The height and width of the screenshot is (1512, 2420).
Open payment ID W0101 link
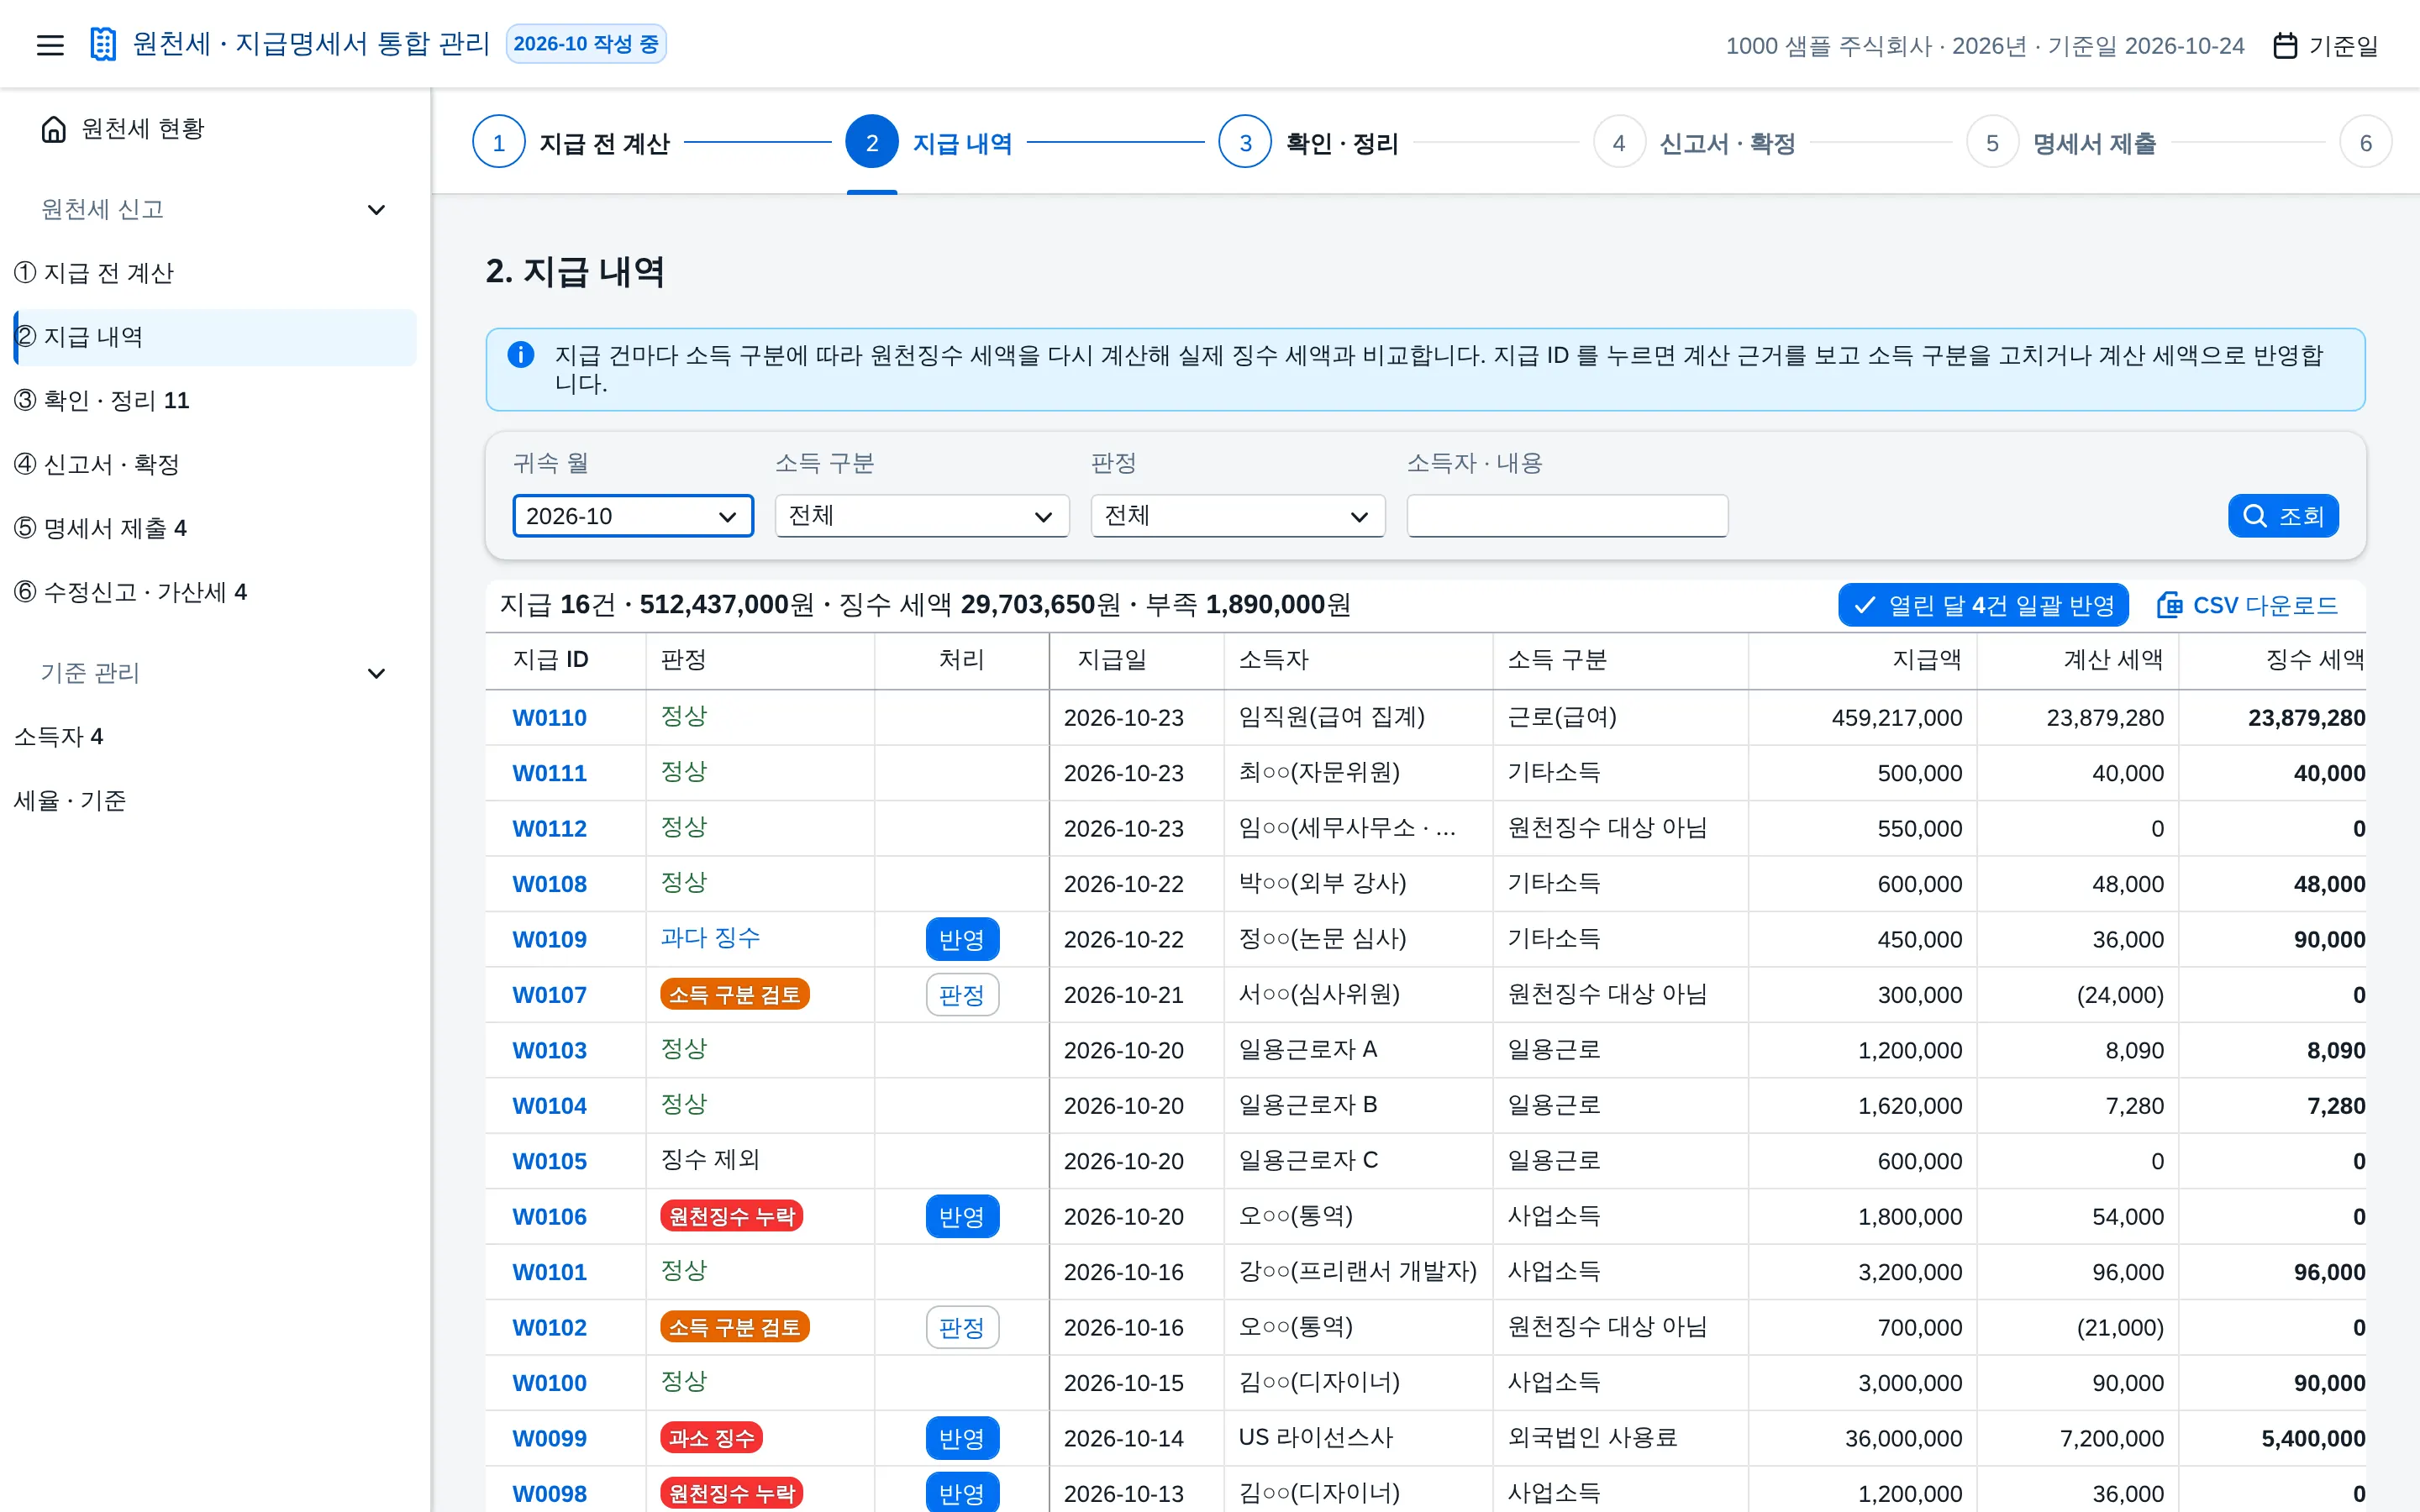tap(549, 1272)
